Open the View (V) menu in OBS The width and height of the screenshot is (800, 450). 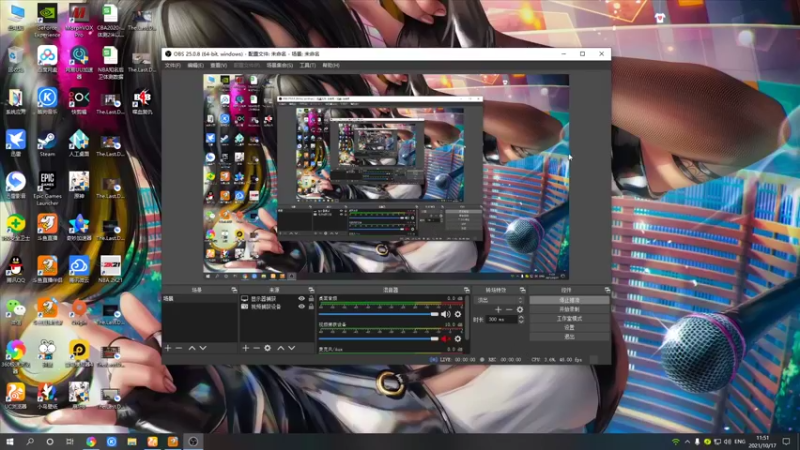[218, 65]
